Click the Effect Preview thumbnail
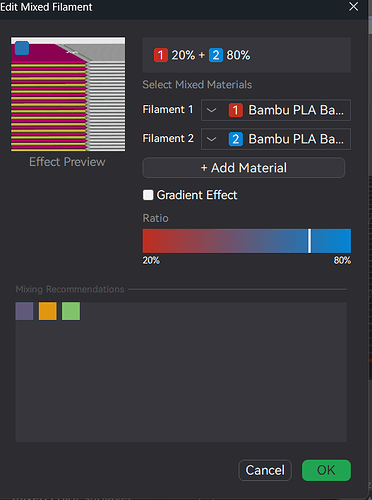This screenshot has width=372, height=500. click(68, 94)
